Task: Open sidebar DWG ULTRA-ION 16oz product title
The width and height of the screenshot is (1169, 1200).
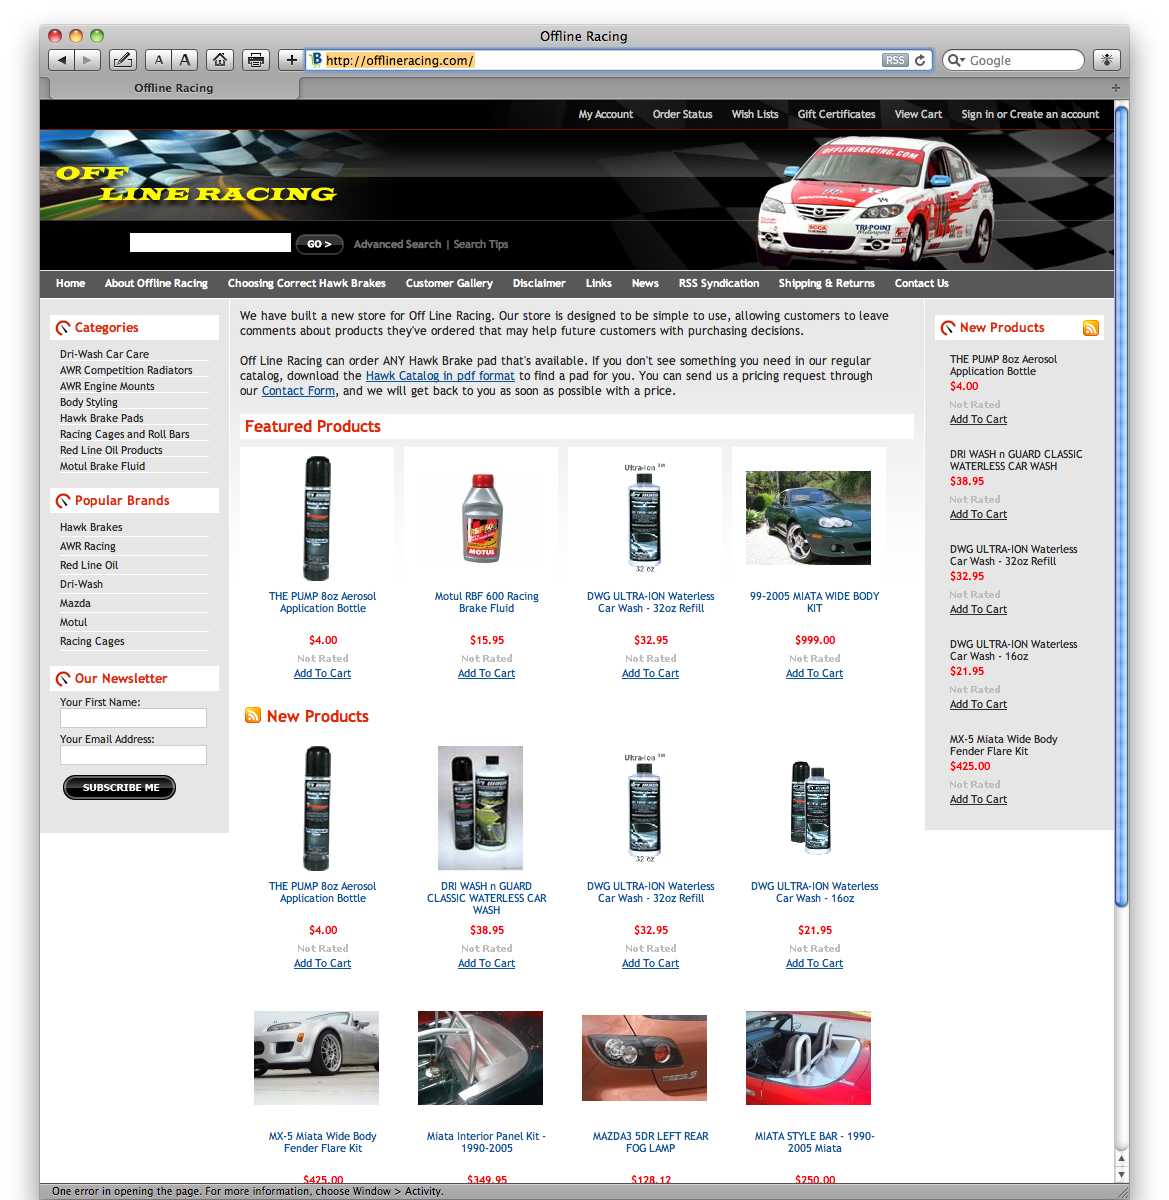Action: click(x=1013, y=650)
